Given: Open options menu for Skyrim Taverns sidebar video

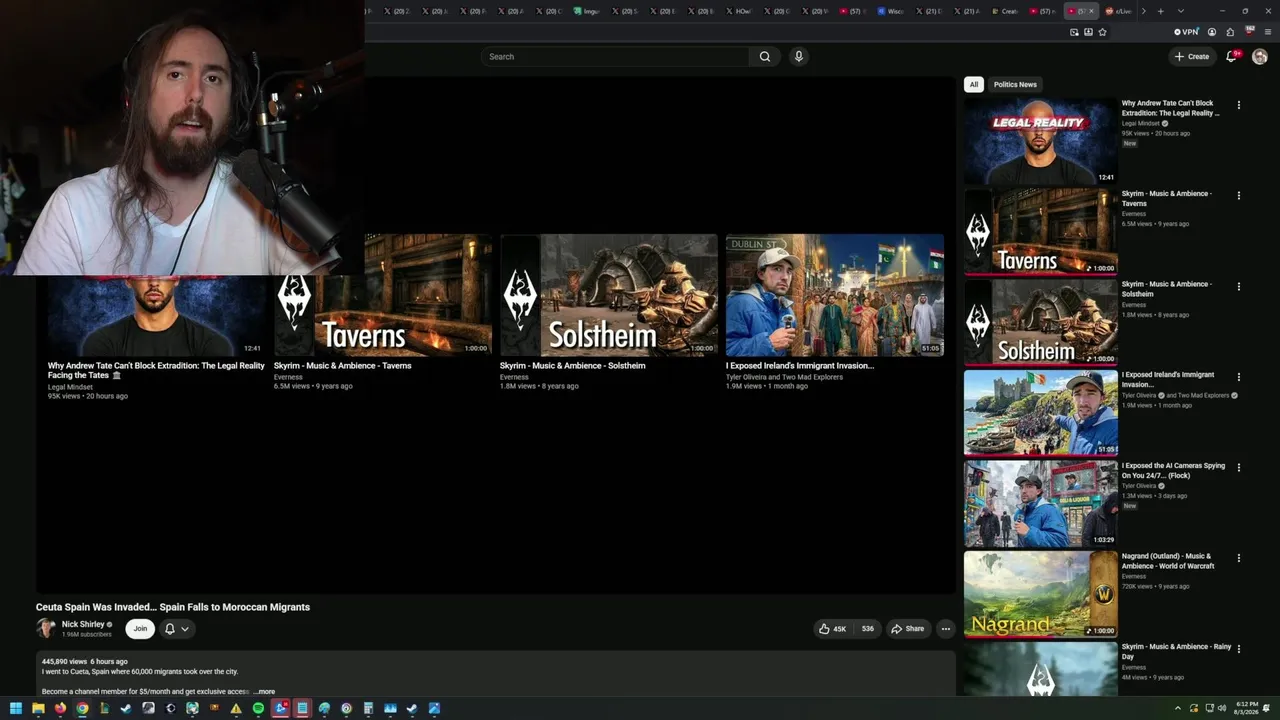Looking at the screenshot, I should click(1239, 196).
